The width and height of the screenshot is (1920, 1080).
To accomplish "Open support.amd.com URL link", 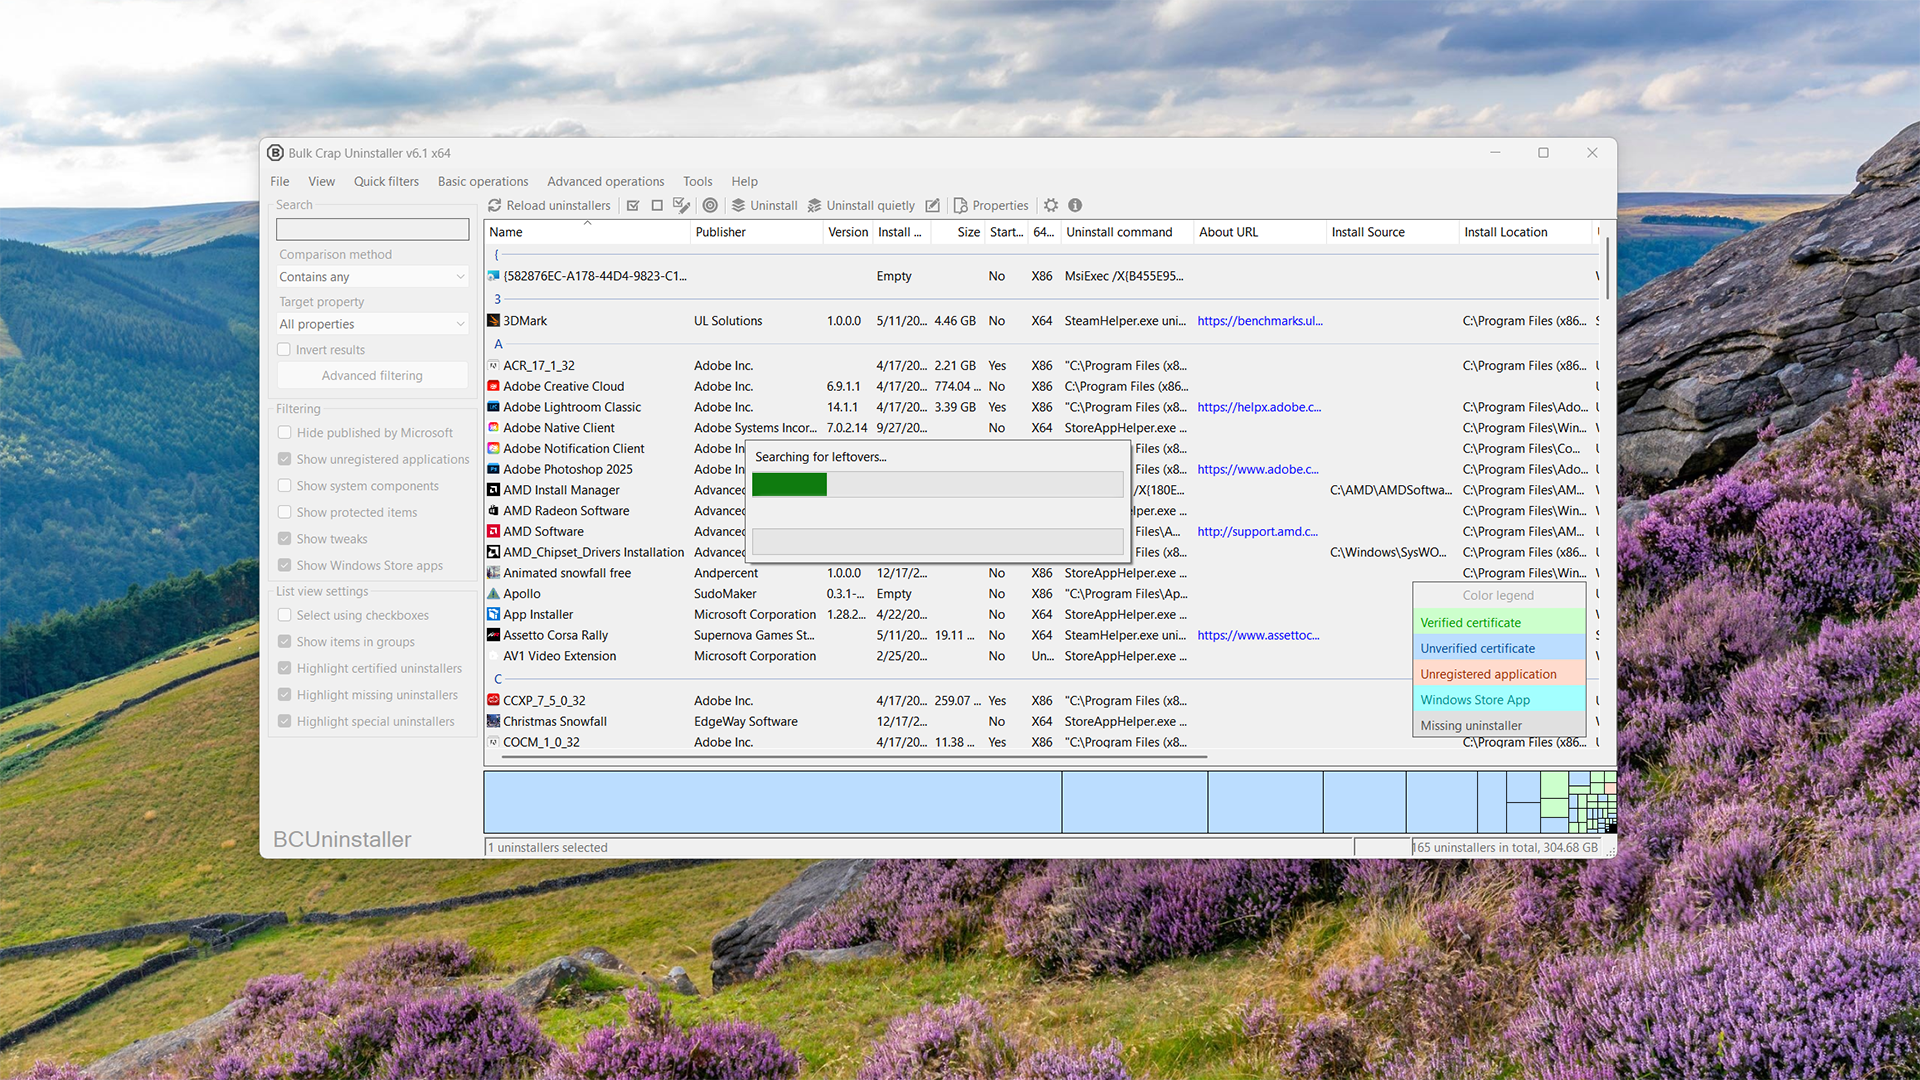I will (1258, 532).
